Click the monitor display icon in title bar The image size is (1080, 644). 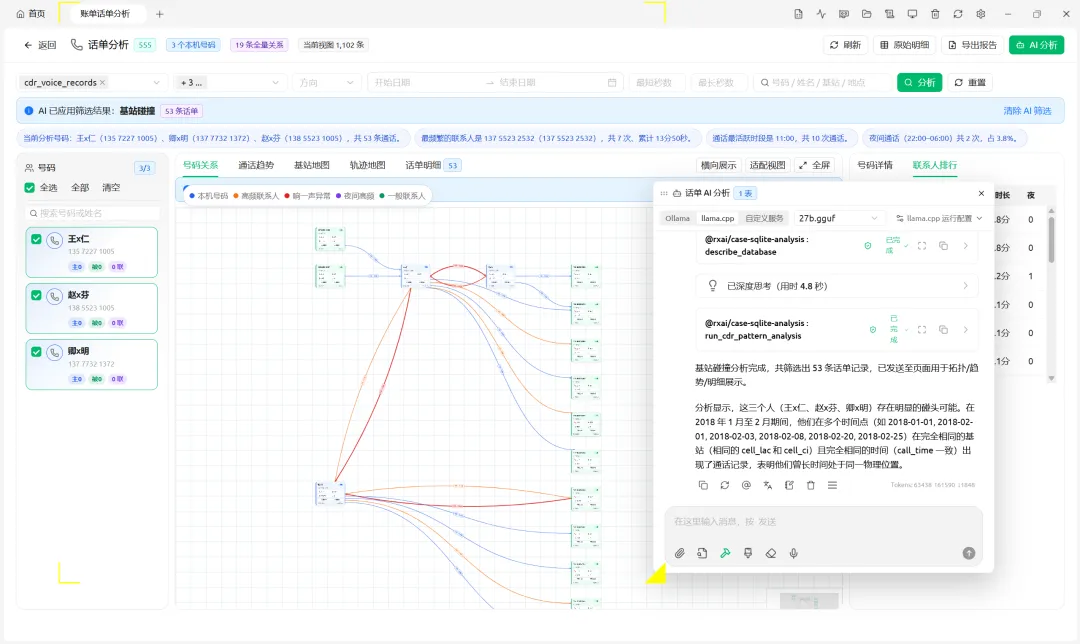click(x=912, y=14)
